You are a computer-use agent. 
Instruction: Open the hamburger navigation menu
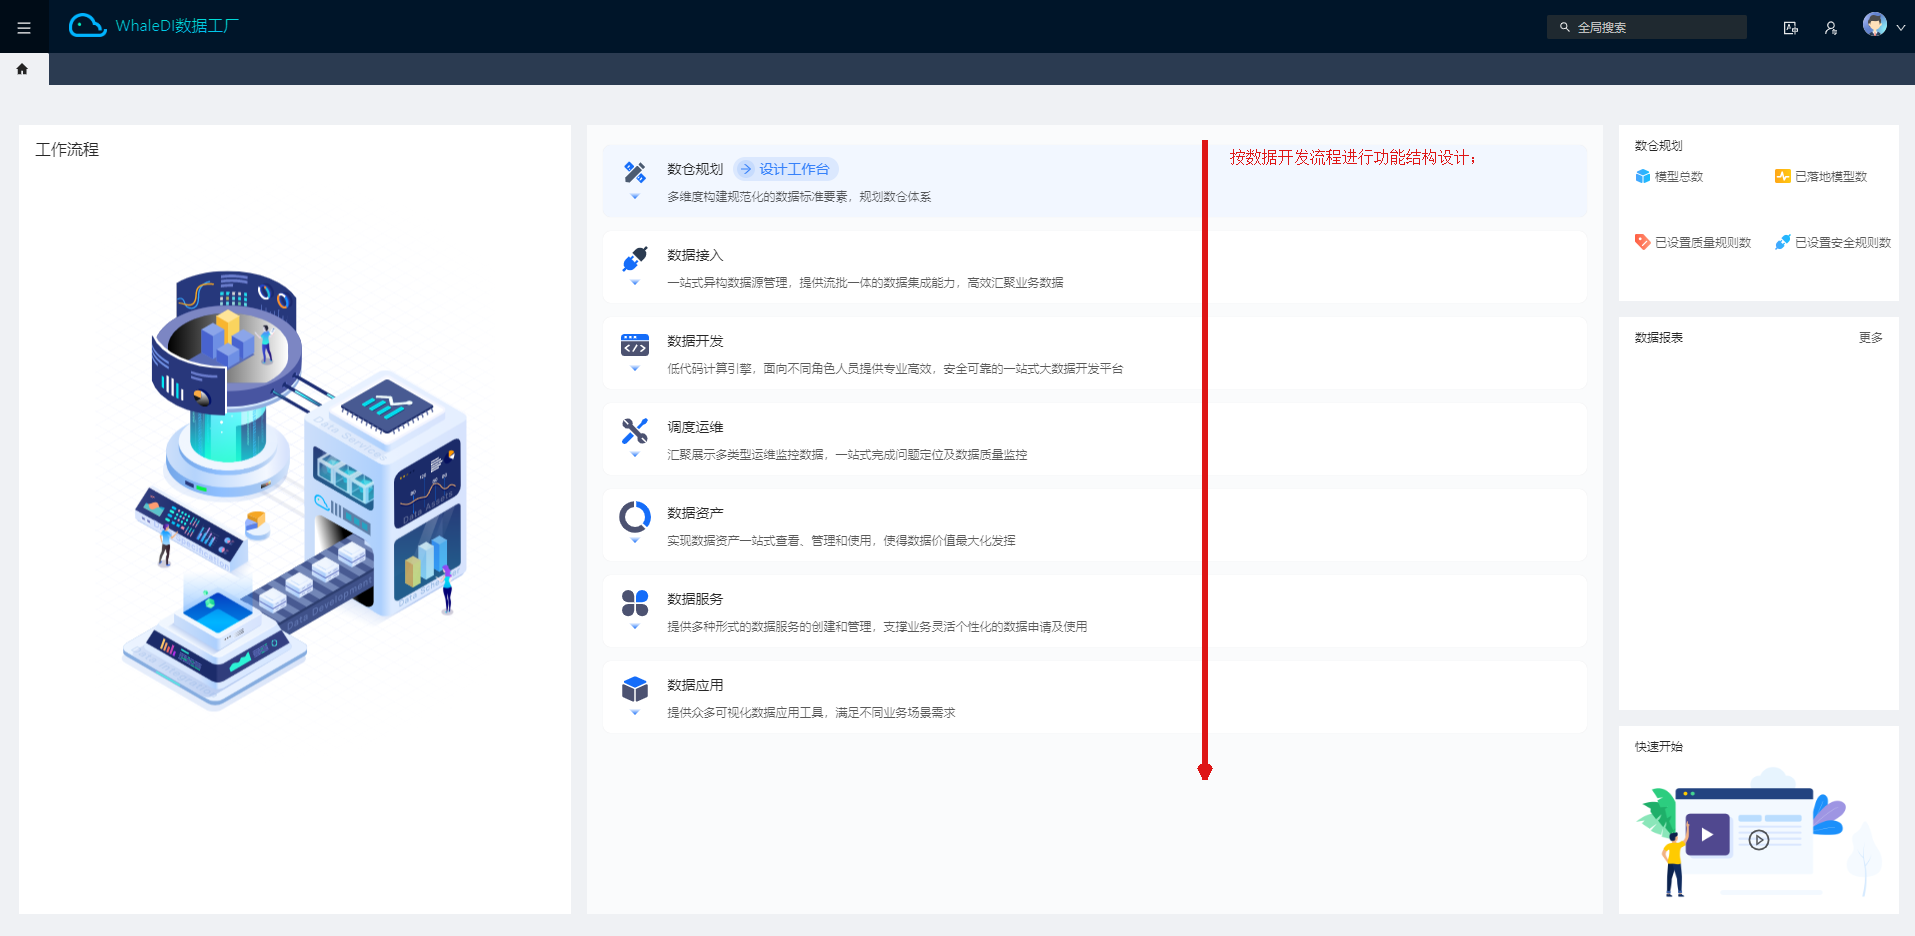24,28
